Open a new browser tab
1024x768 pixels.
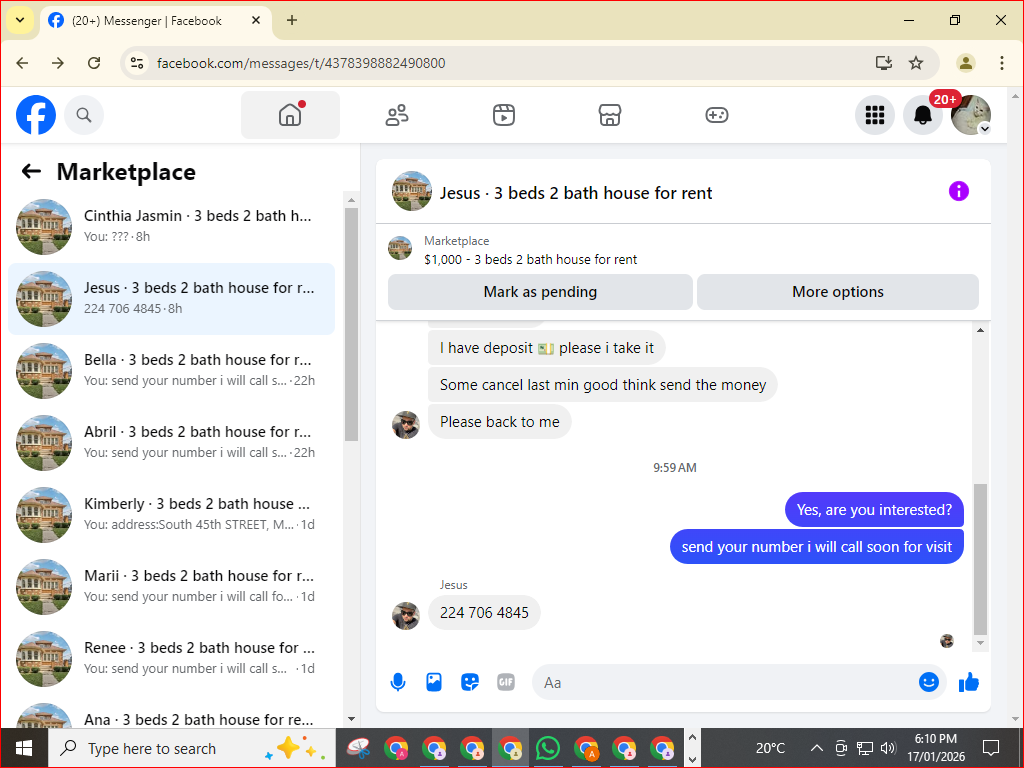pos(292,20)
